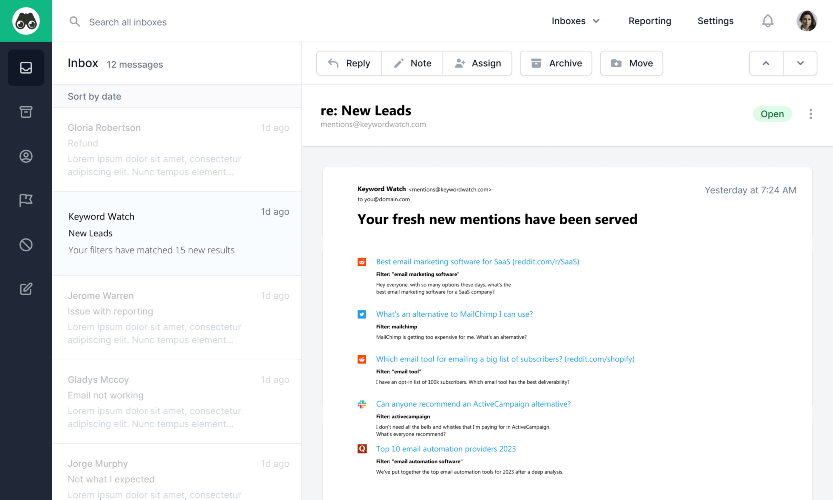Image resolution: width=833 pixels, height=500 pixels.
Task: Open notifications bell icon
Action: pyautogui.click(x=768, y=21)
